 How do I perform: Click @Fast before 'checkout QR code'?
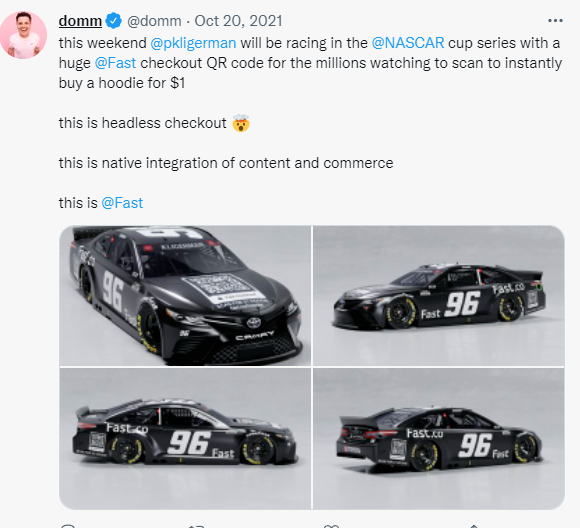115,63
